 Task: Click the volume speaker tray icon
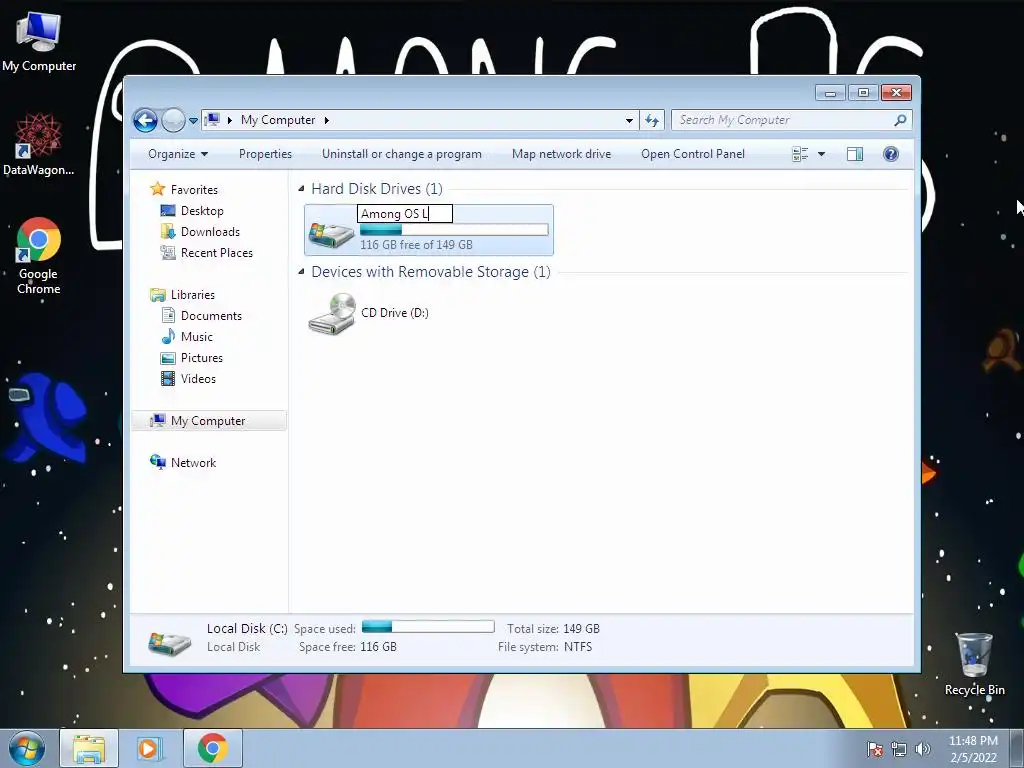[x=922, y=749]
